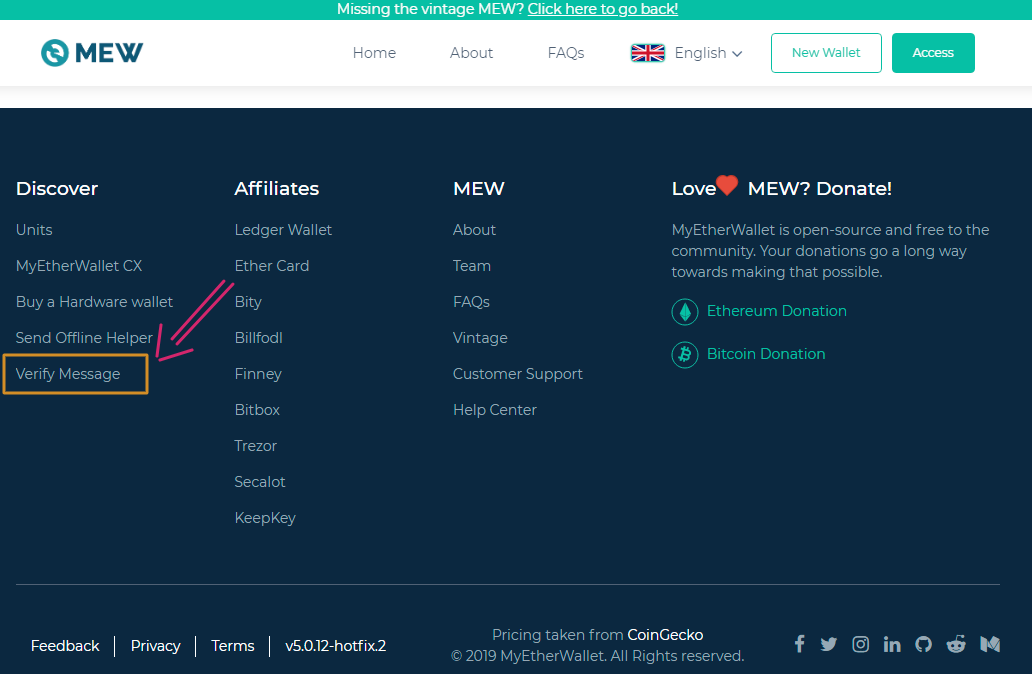Open Reddit social icon in footer

[956, 644]
